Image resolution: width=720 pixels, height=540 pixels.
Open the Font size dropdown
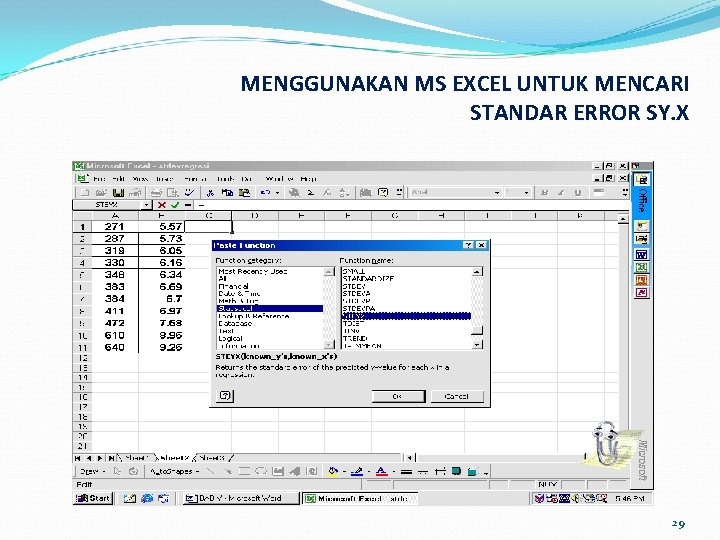pyautogui.click(x=527, y=193)
